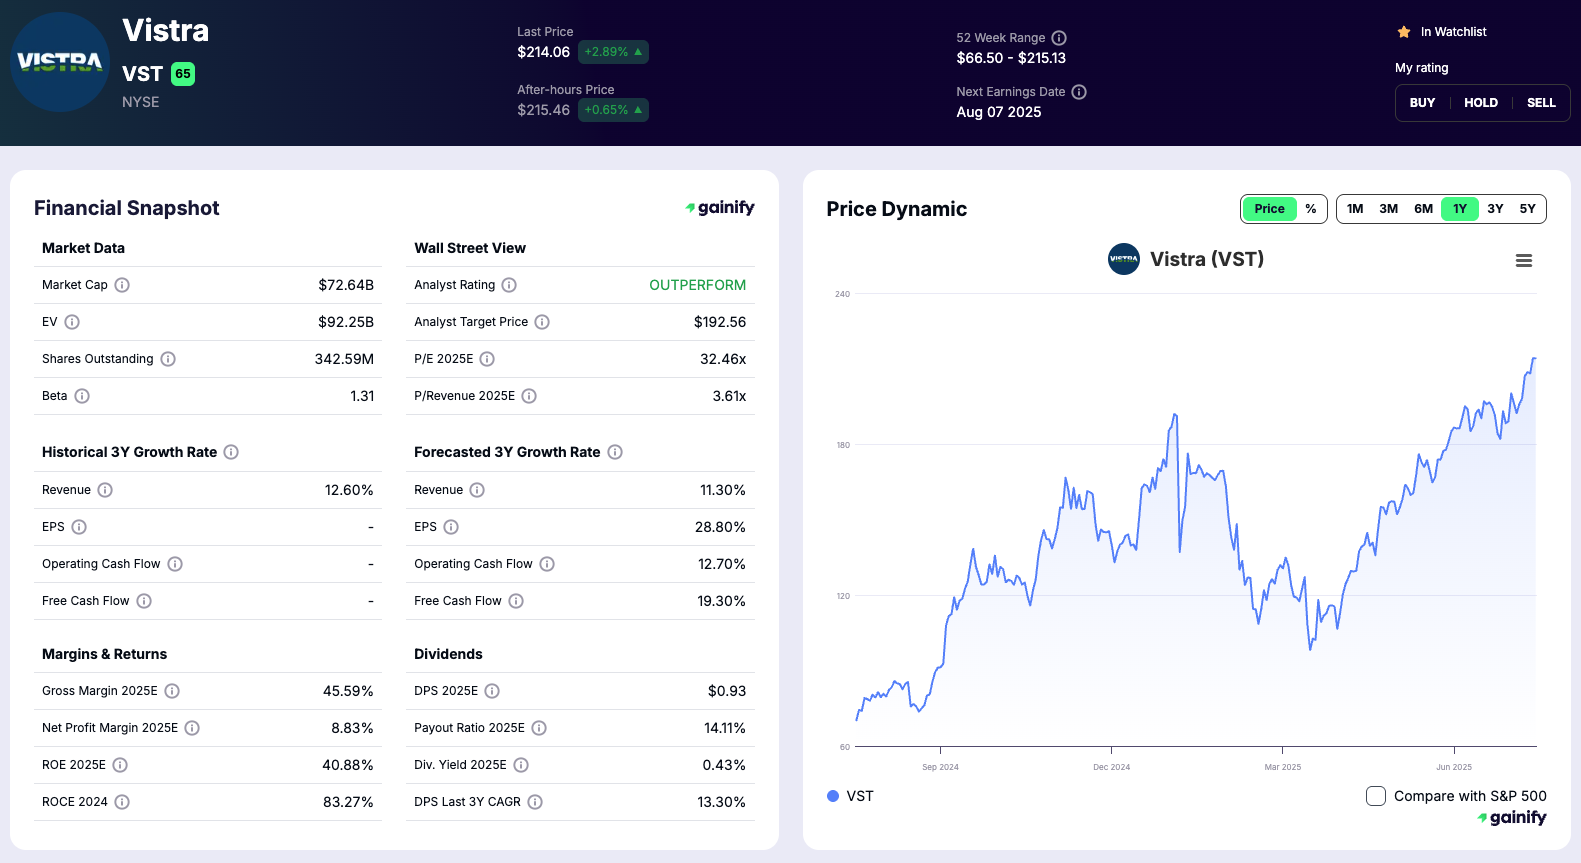This screenshot has width=1581, height=863.
Task: Click the Dec 2024 chart axis label
Action: [x=1112, y=767]
